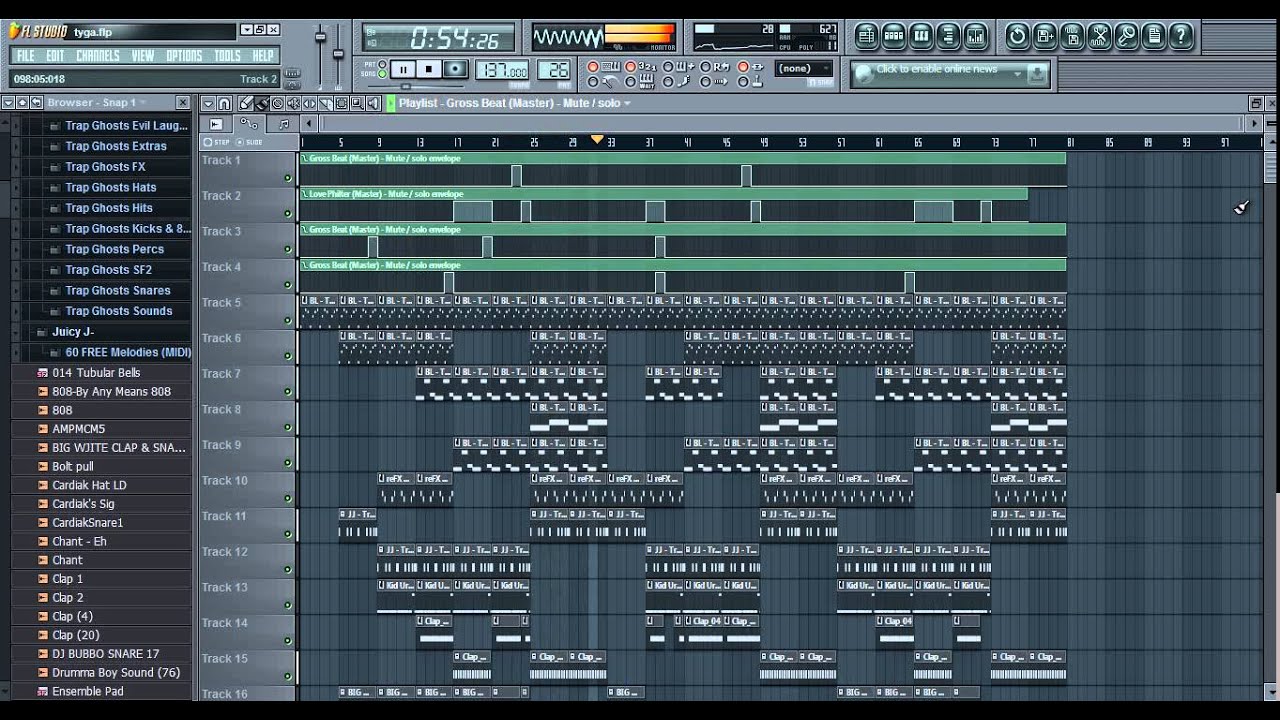The height and width of the screenshot is (720, 1280).
Task: Select the Slice tool in playlist toolbar
Action: (x=325, y=103)
